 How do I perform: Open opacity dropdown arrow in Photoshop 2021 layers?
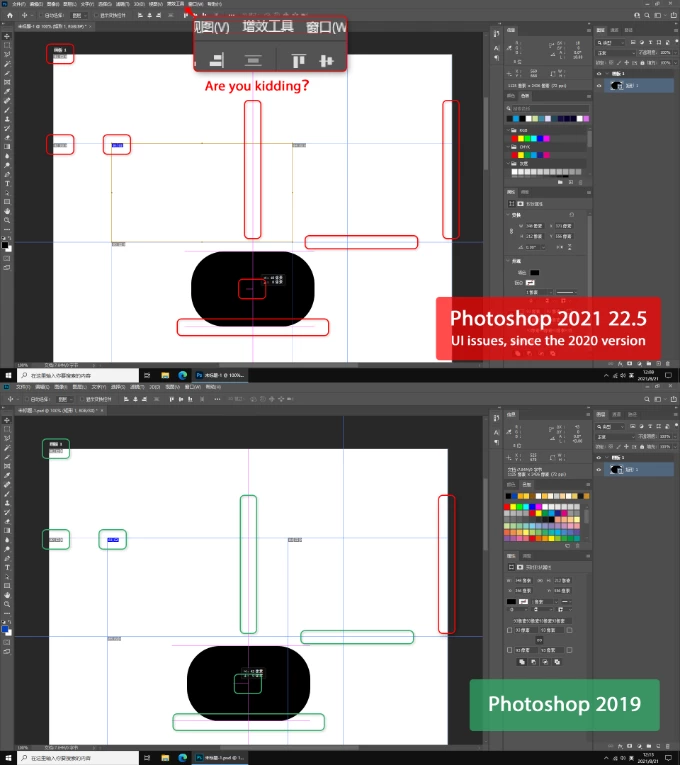pyautogui.click(x=675, y=53)
